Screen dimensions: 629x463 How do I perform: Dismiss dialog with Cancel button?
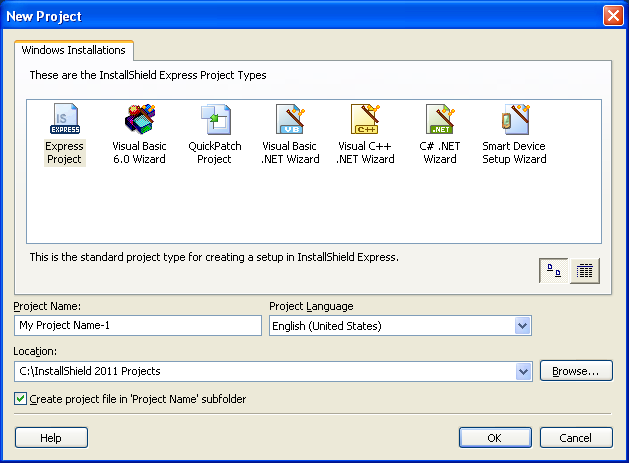click(576, 437)
